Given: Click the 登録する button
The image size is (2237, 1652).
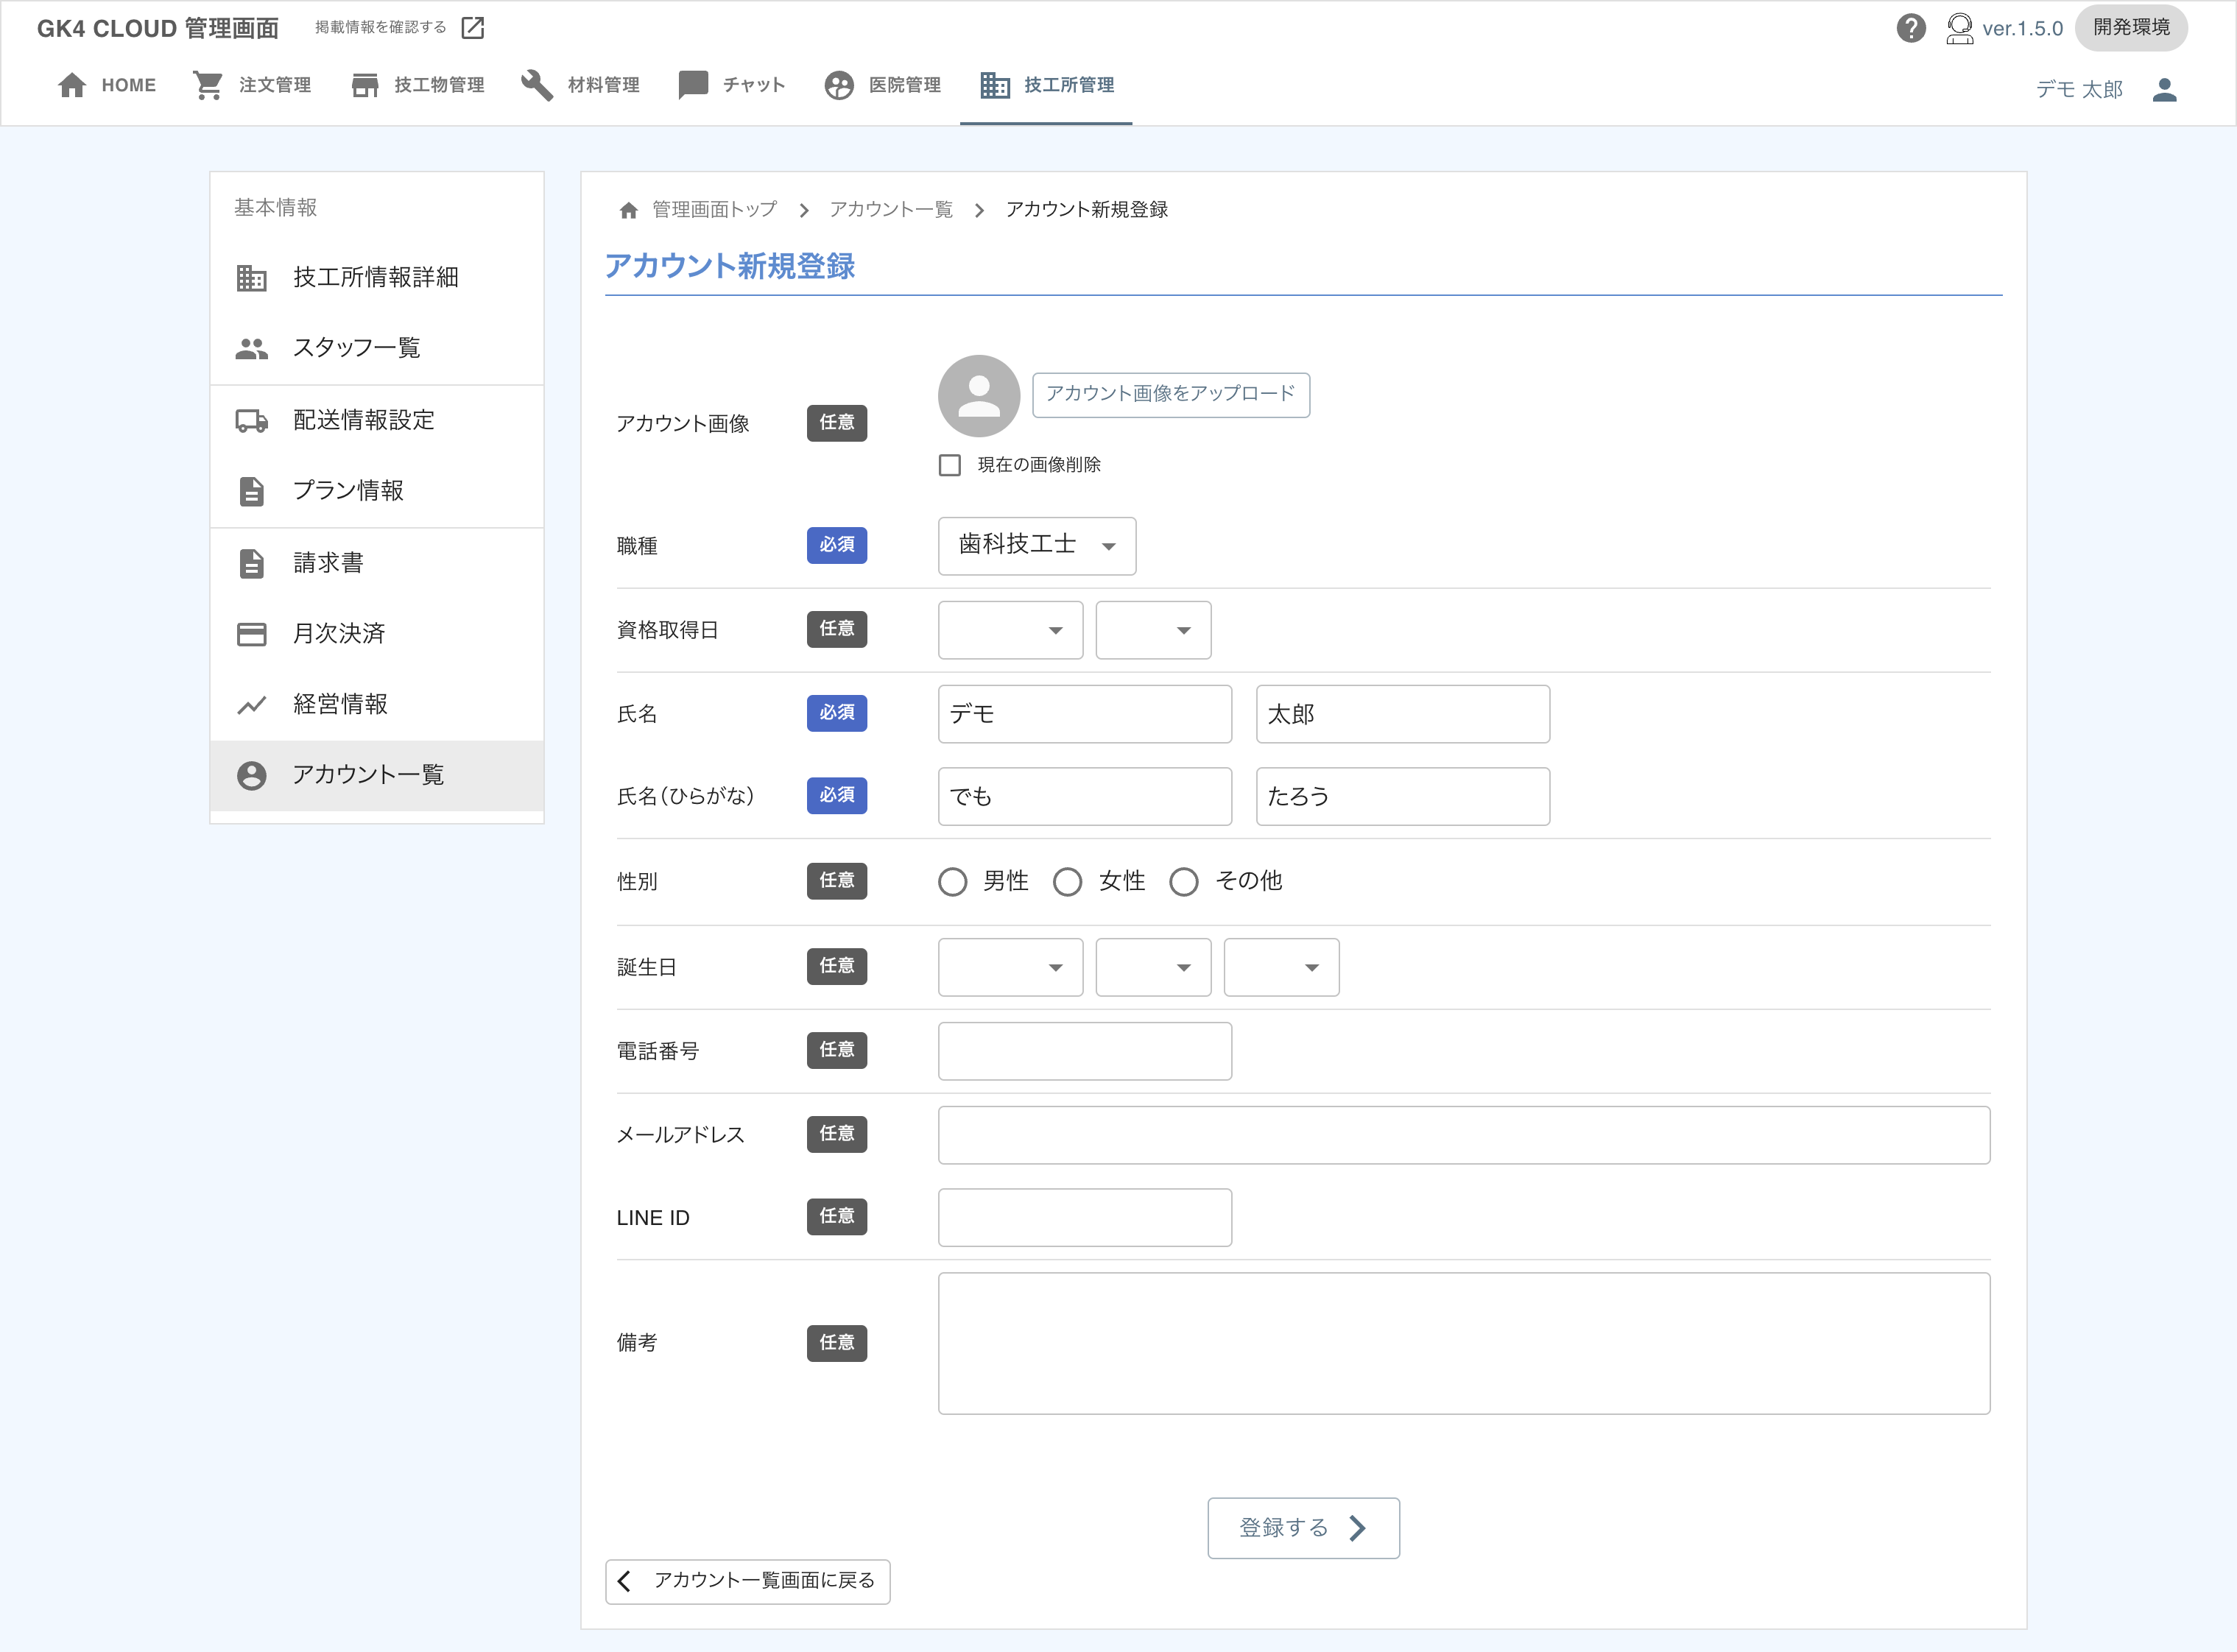Looking at the screenshot, I should tap(1302, 1528).
